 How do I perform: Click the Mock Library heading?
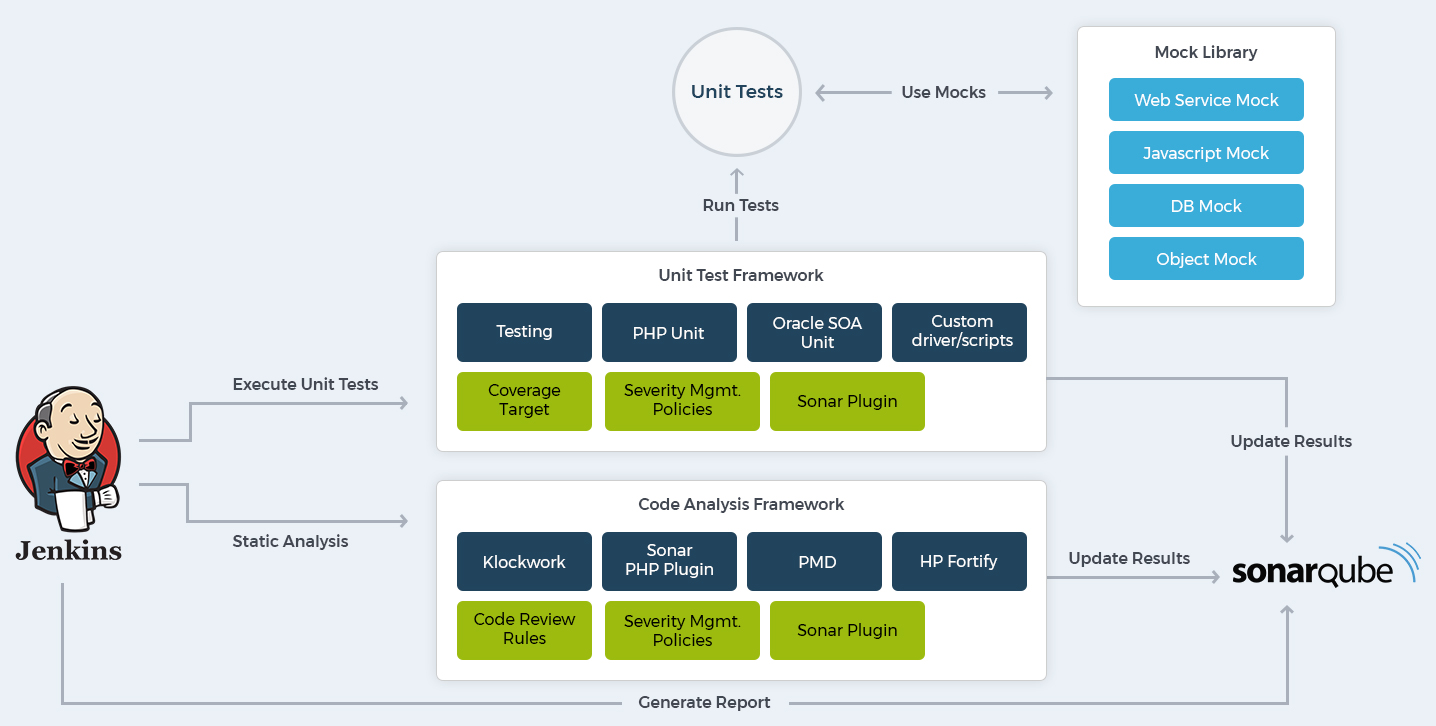tap(1206, 52)
